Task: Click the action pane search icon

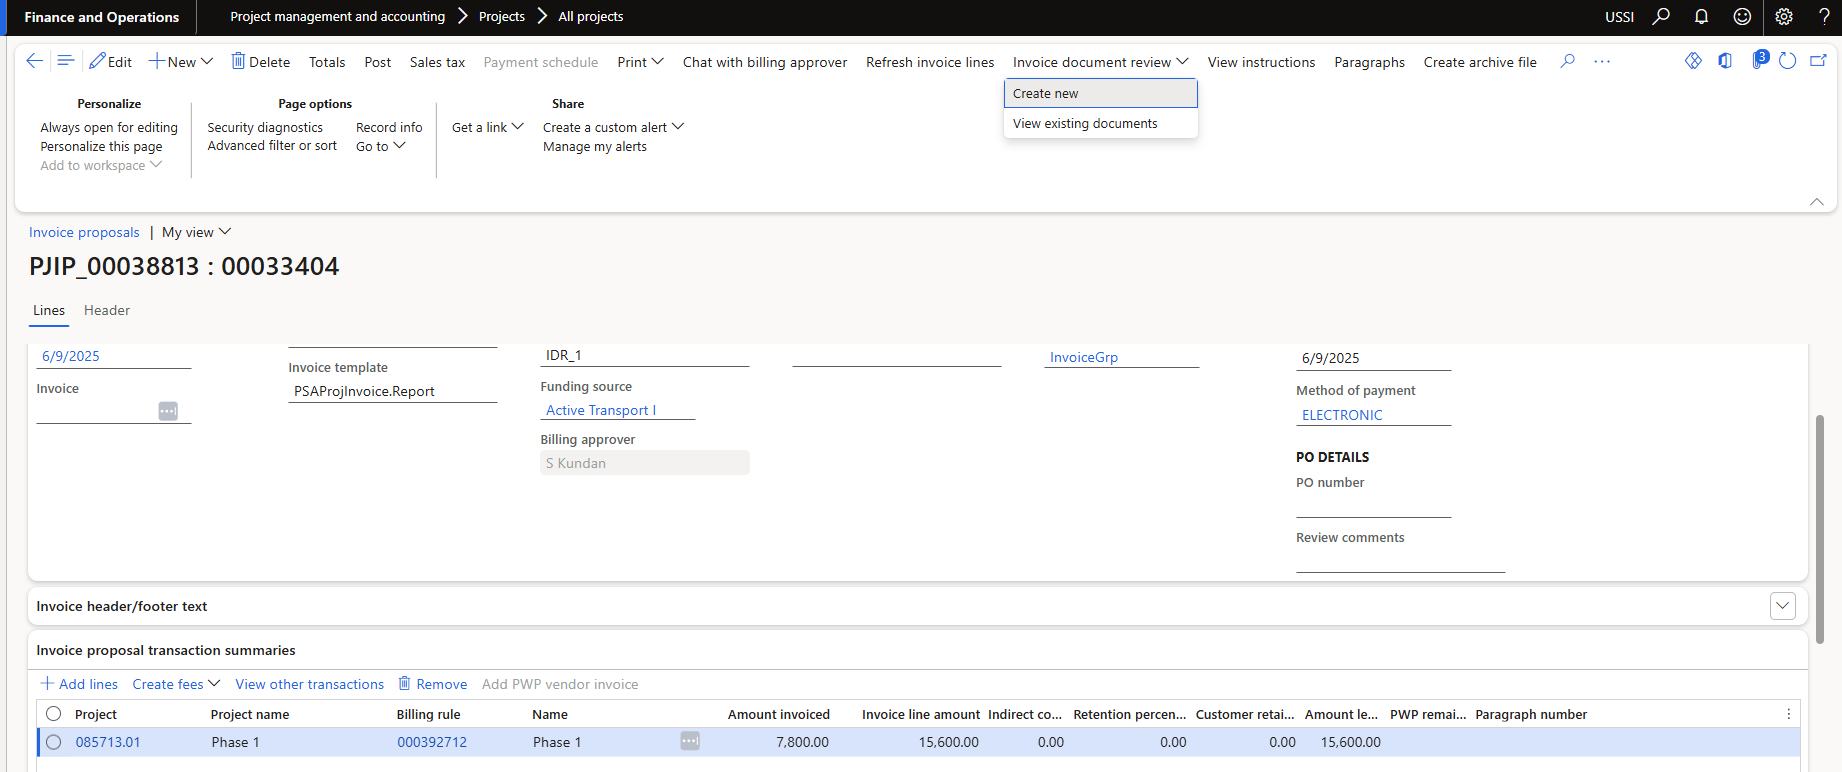Action: click(x=1568, y=61)
